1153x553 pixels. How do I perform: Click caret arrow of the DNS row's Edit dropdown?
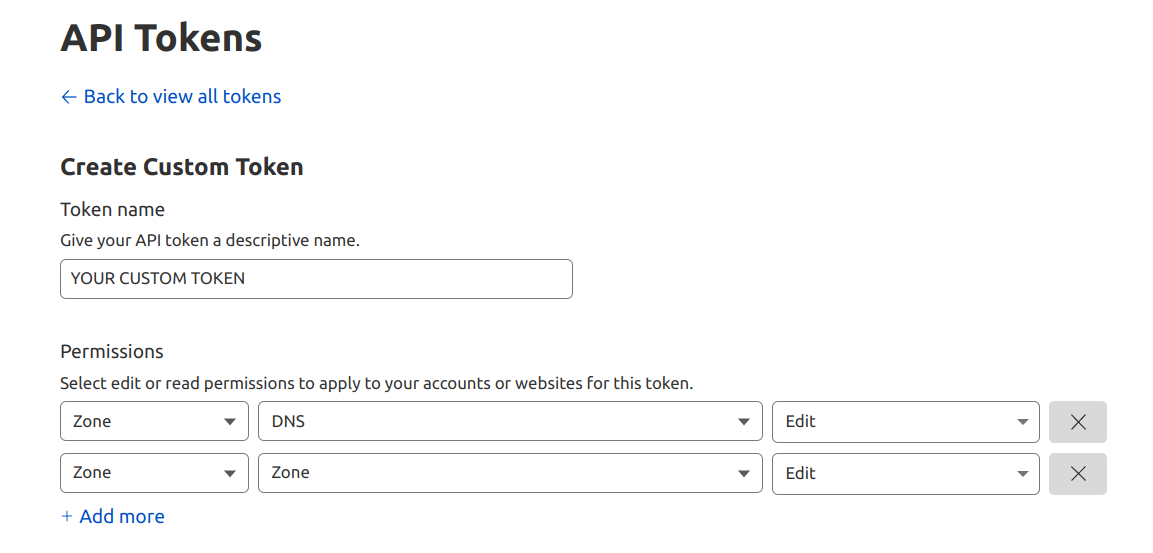coord(1022,422)
